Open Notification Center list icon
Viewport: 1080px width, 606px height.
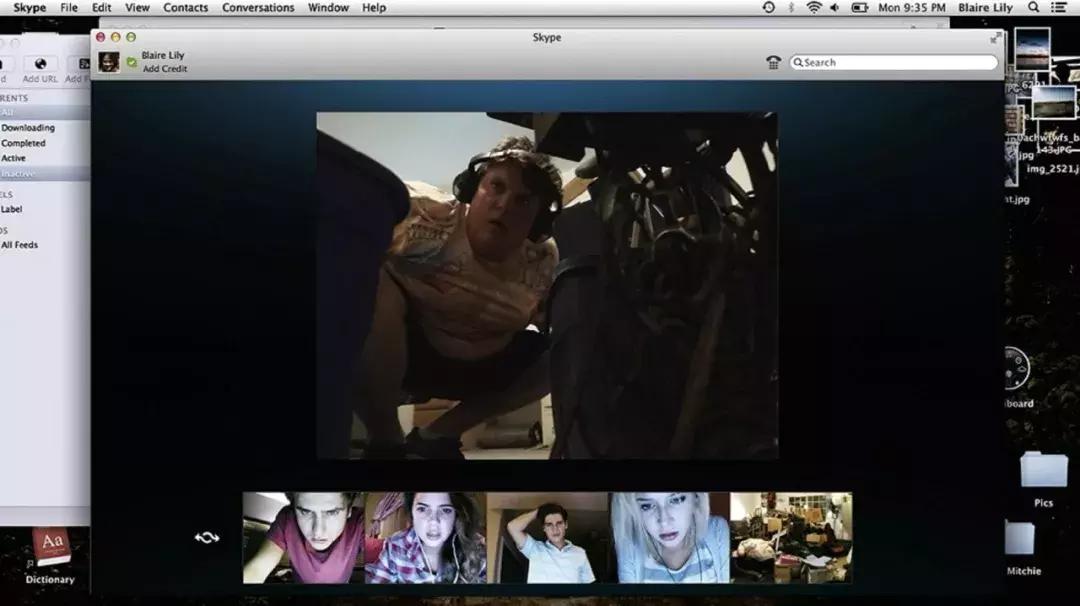click(1059, 8)
